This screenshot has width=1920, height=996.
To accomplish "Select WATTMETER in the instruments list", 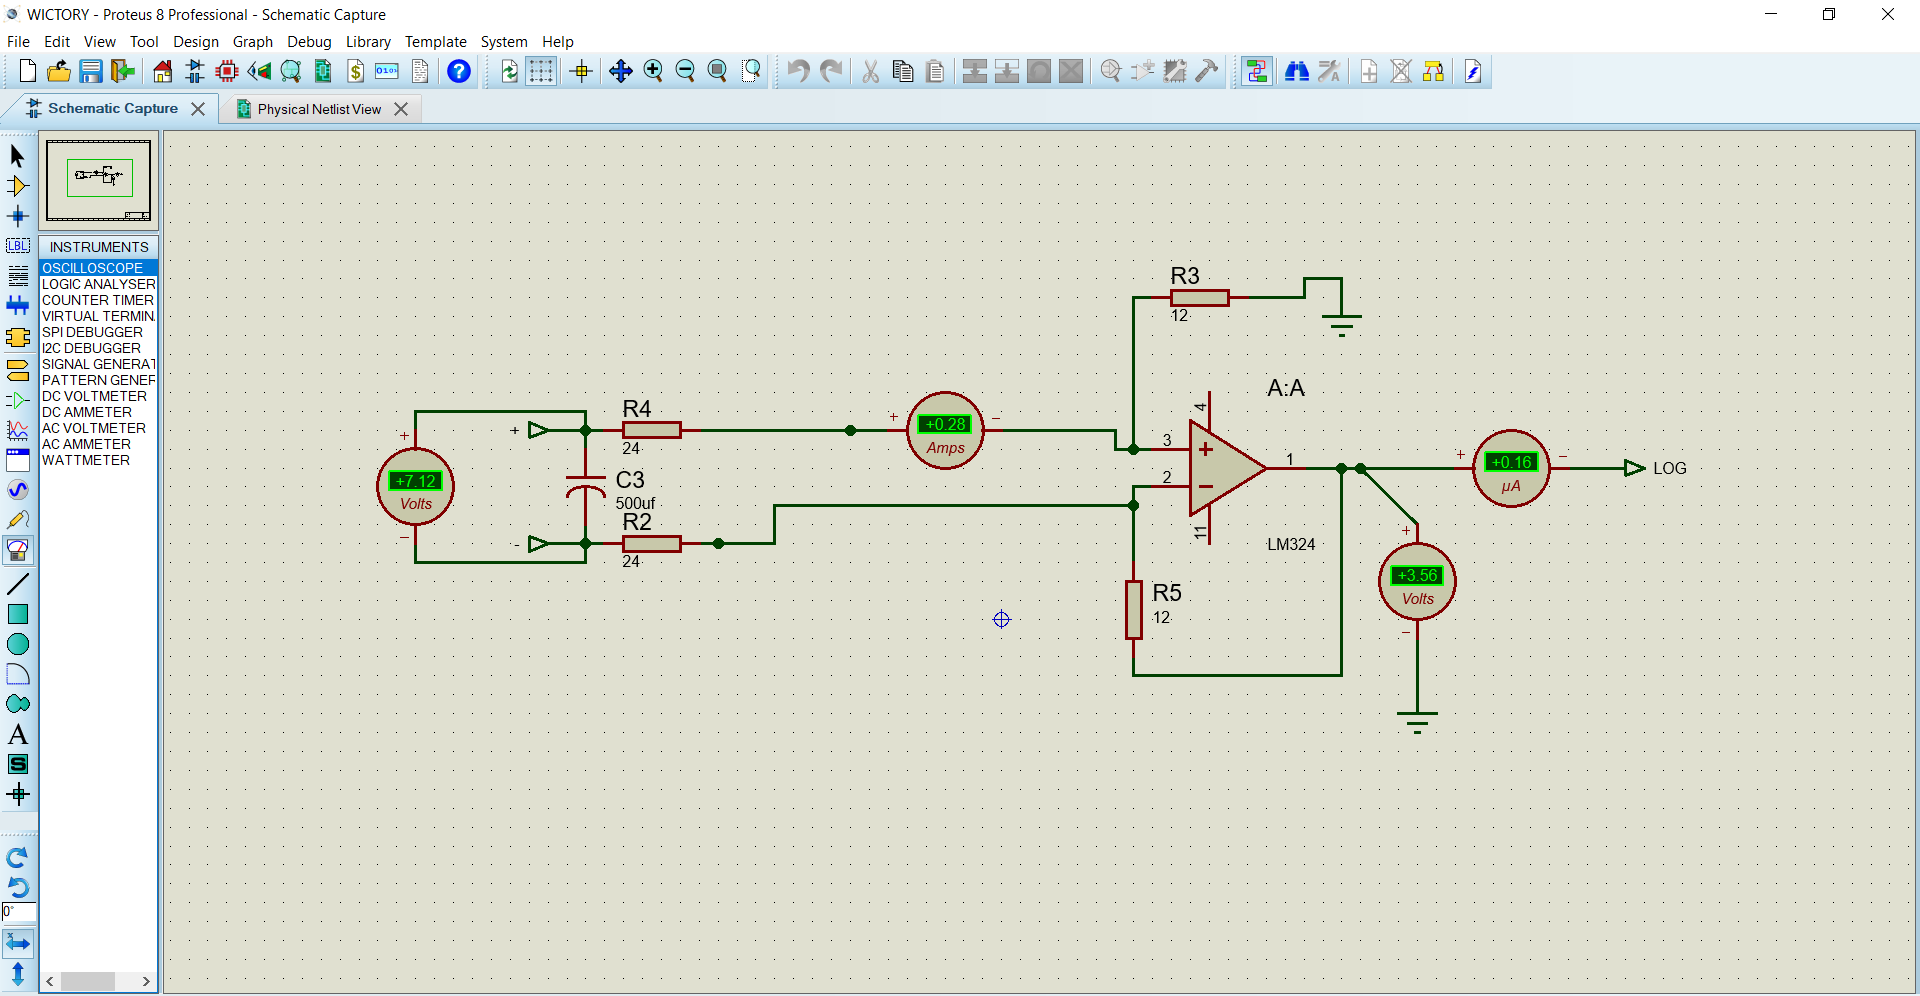I will click(98, 460).
